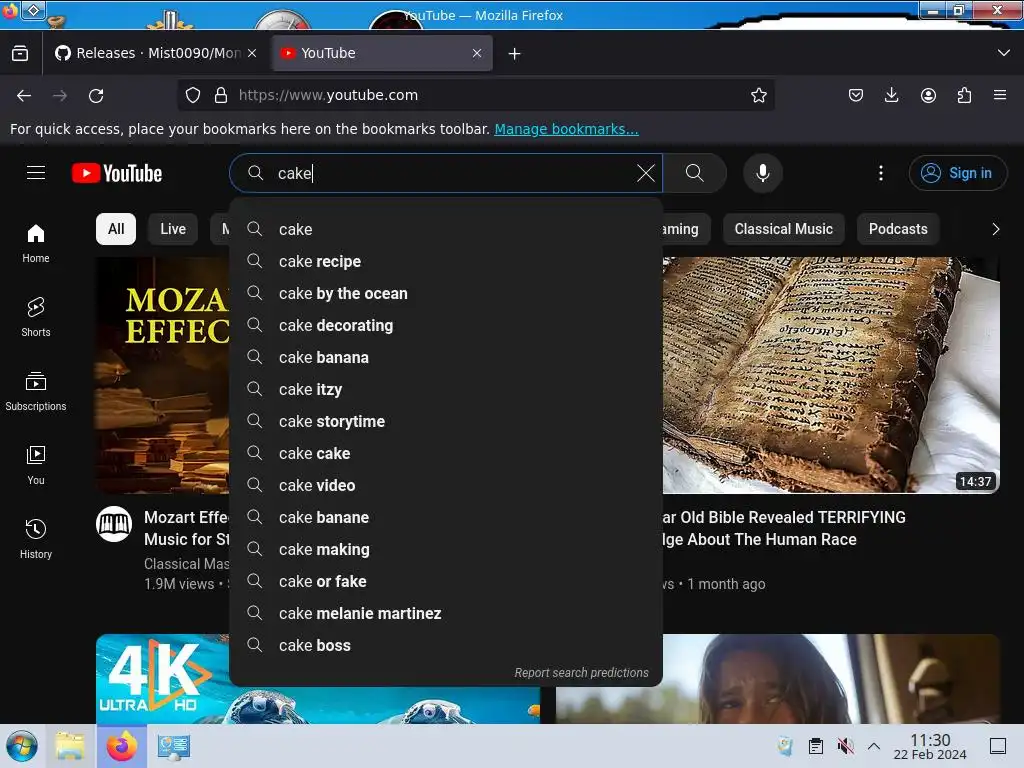Choose suggestion 'cake'
This screenshot has width=1024, height=768.
pos(446,229)
